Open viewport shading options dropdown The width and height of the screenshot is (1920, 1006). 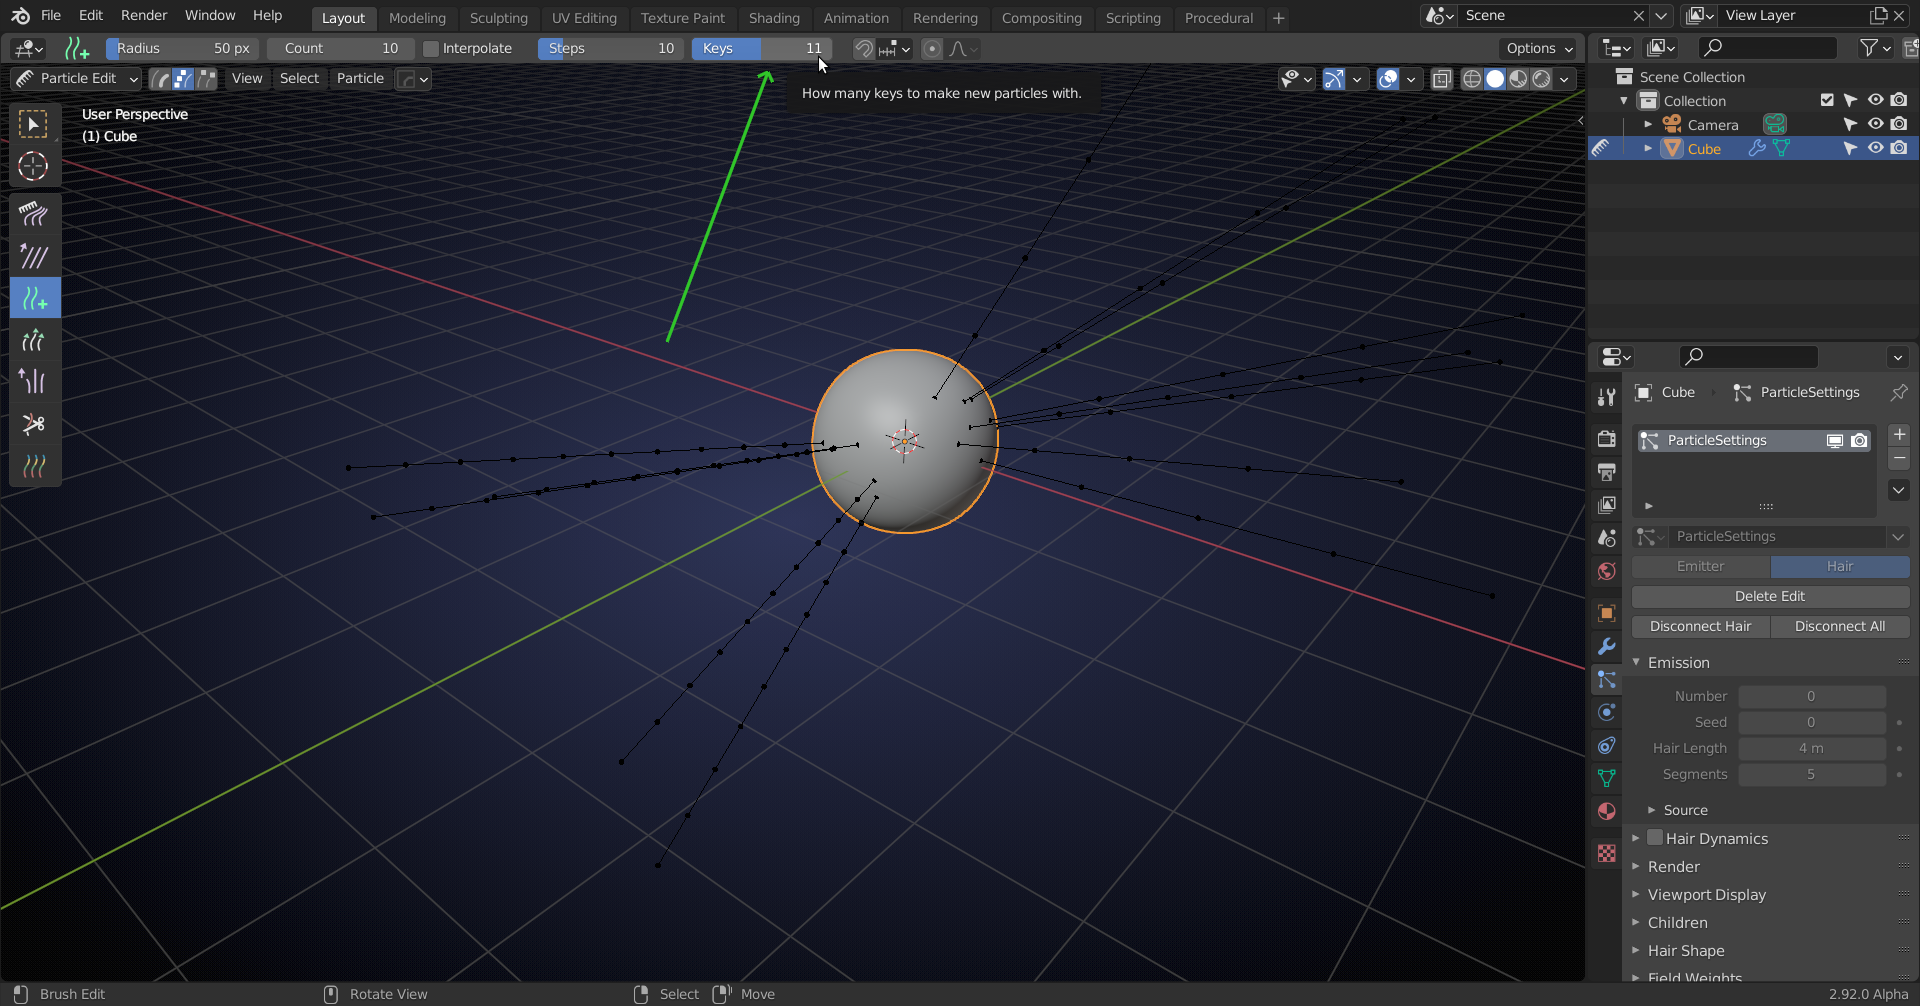(x=1565, y=79)
